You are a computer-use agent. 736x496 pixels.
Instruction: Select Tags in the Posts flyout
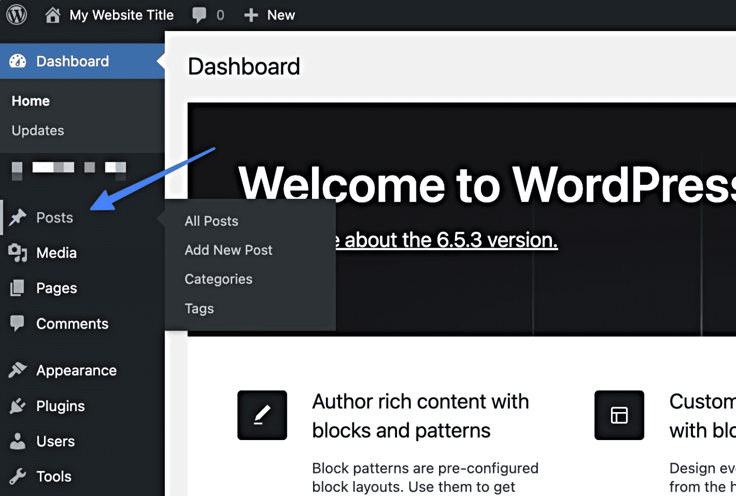click(199, 309)
